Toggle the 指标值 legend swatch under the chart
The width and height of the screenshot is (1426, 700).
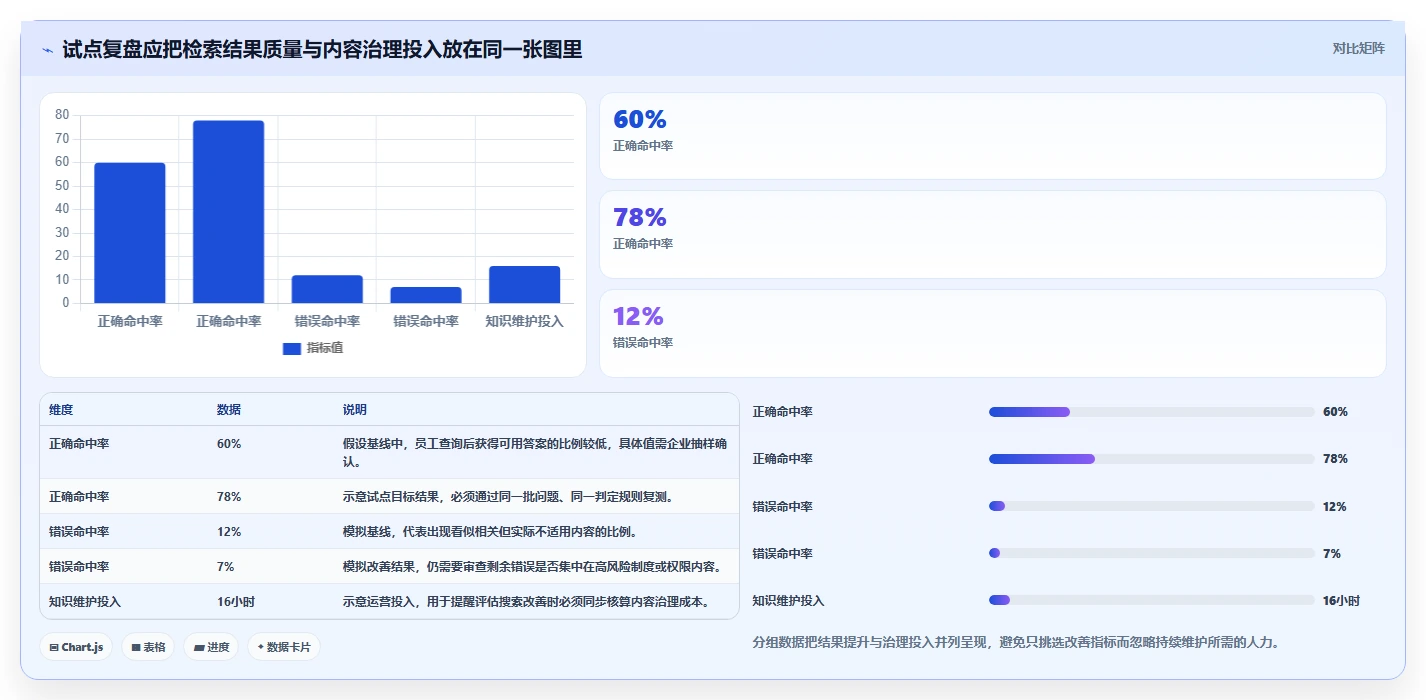tap(292, 348)
